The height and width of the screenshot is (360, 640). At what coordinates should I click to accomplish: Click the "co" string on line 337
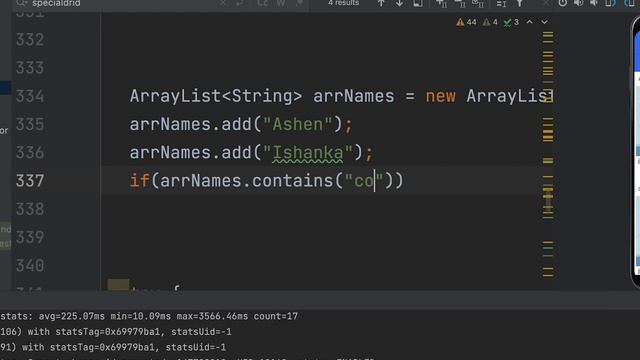tap(364, 181)
